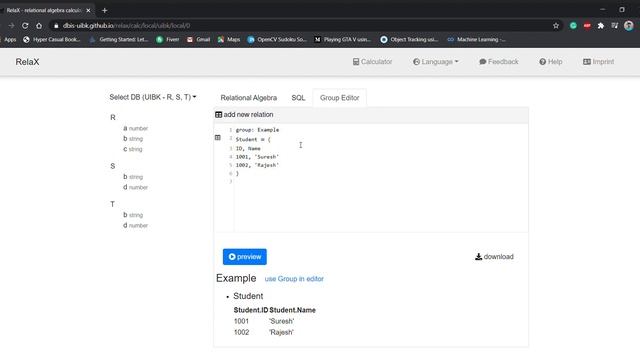Click use Group in editor link
640x360 pixels.
294,279
